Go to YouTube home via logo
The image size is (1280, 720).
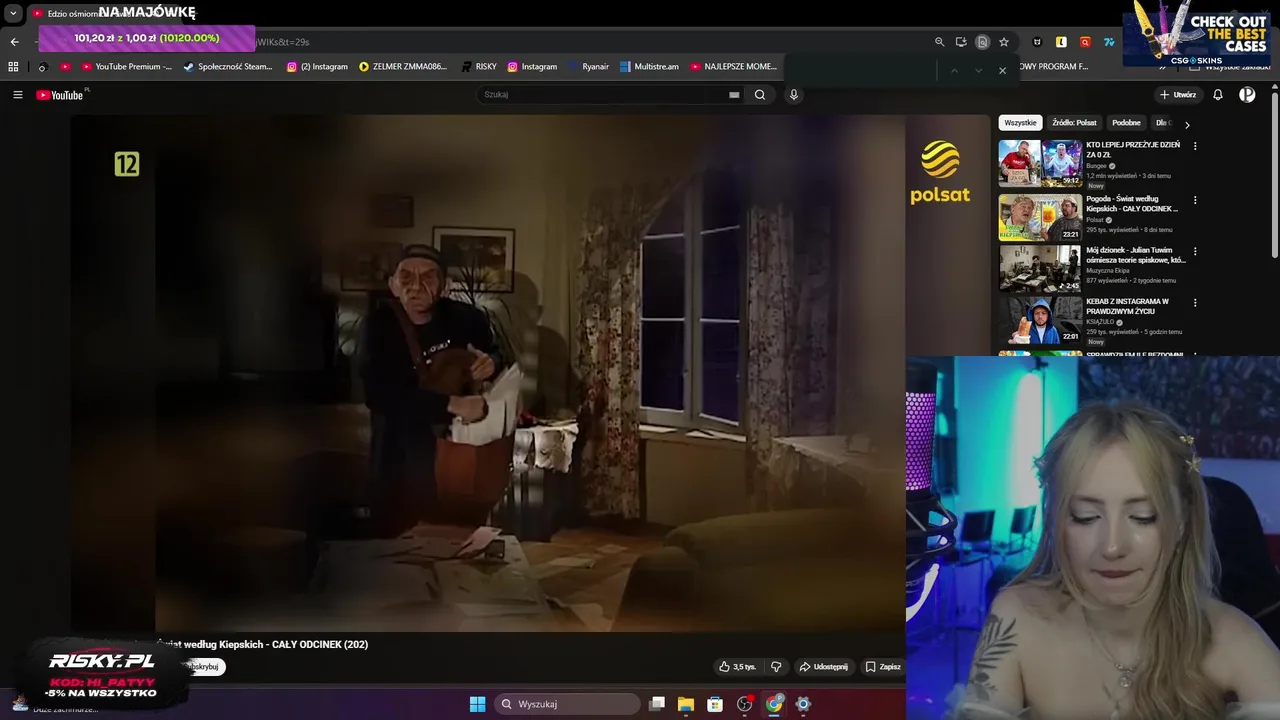pos(60,95)
